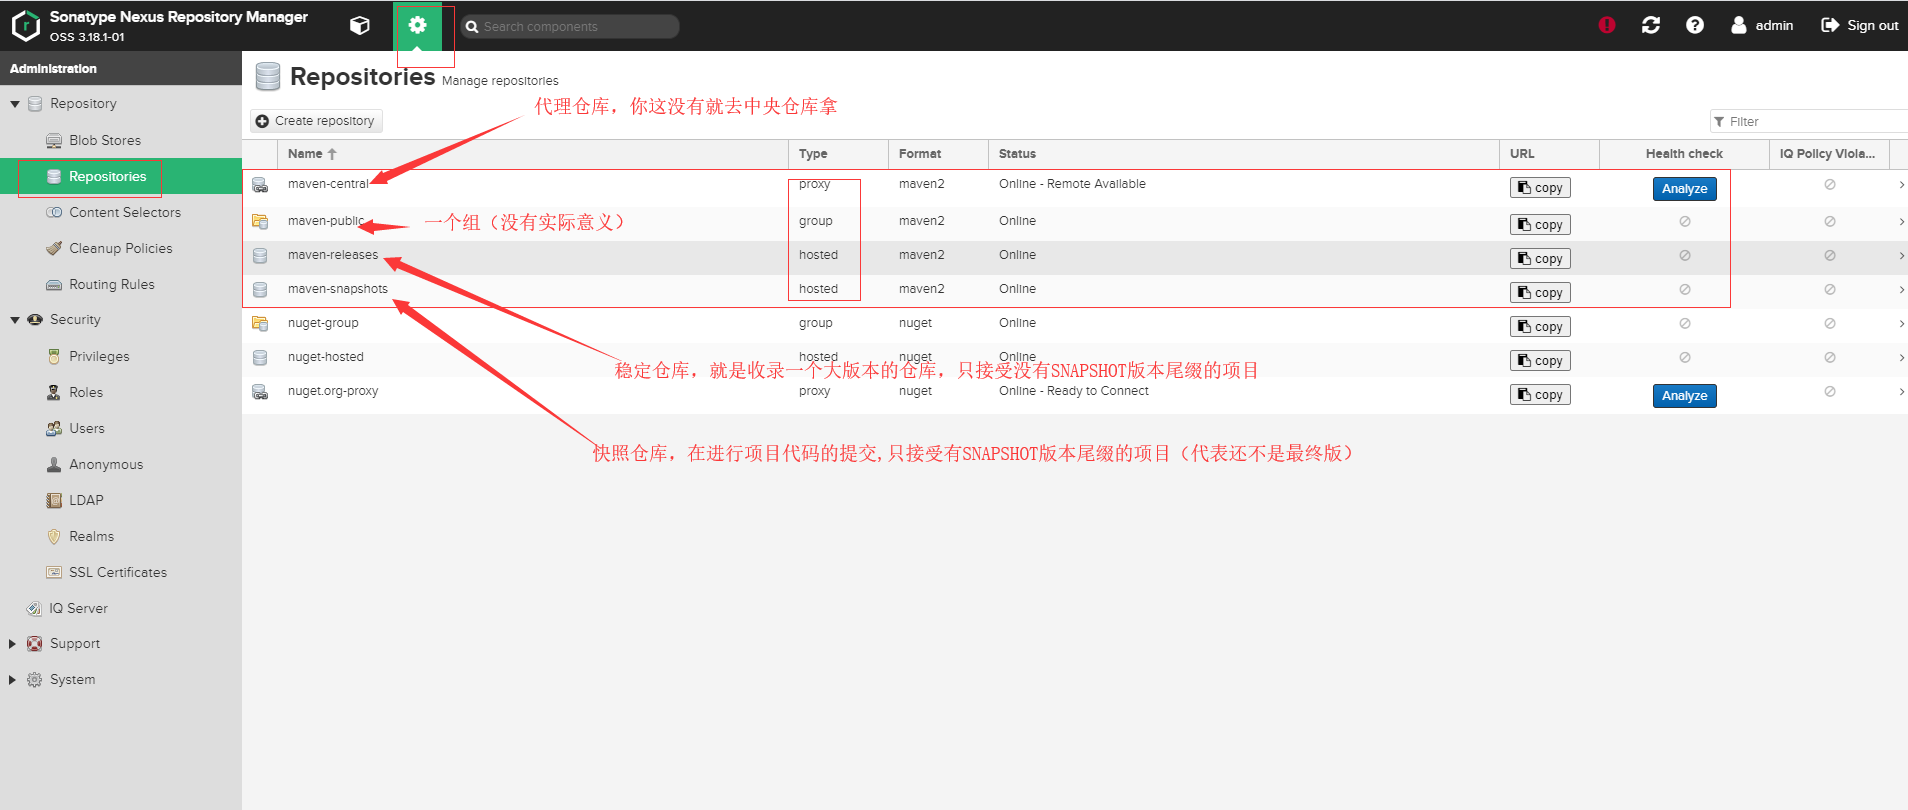Click the Blob Stores icon
Screen dimensions: 1908x810
(x=54, y=141)
